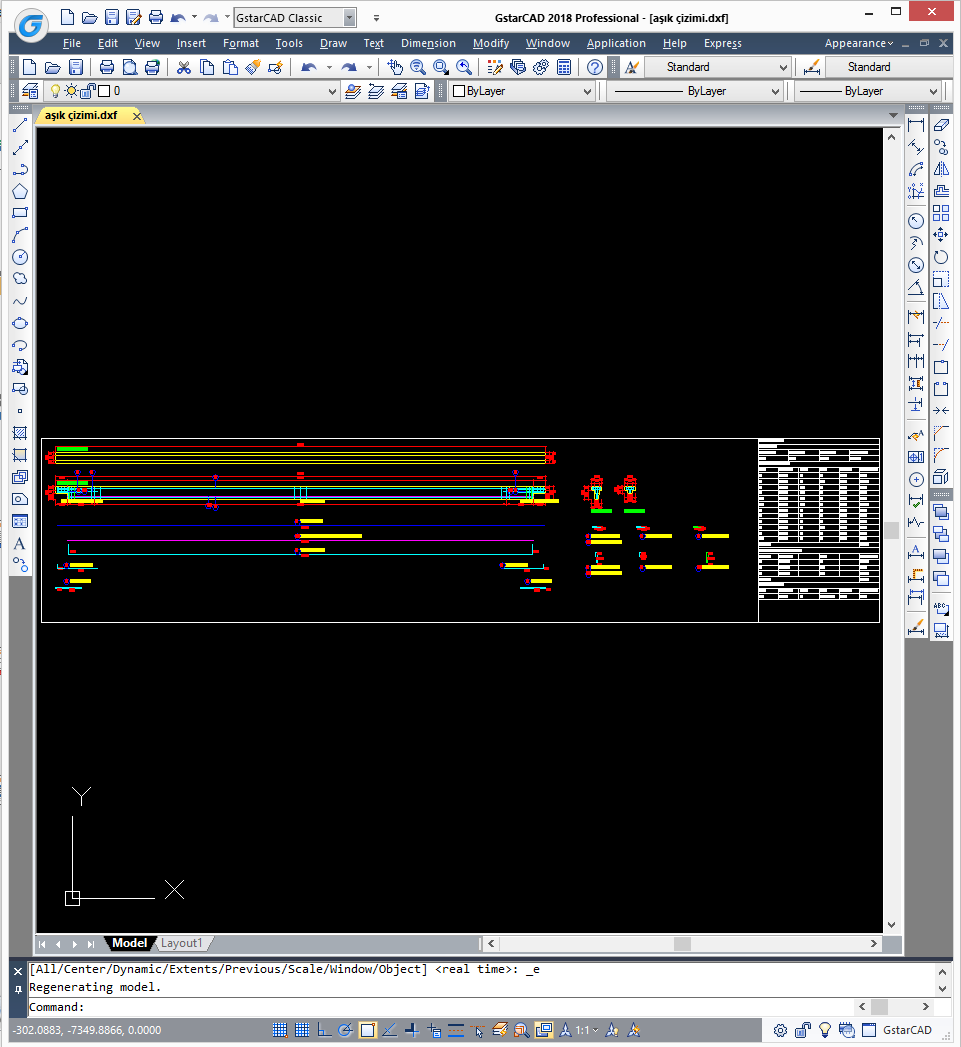Toggle Ortho mode in status bar
The image size is (961, 1047).
pyautogui.click(x=324, y=1030)
